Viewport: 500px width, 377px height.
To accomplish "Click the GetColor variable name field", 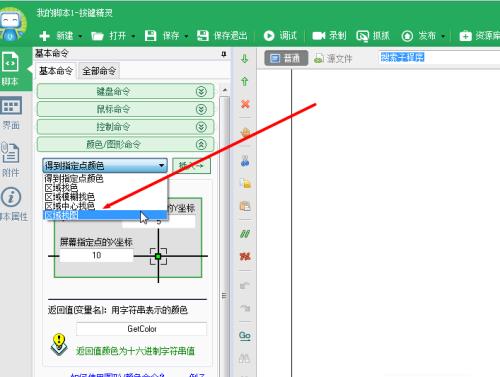I will pyautogui.click(x=141, y=329).
